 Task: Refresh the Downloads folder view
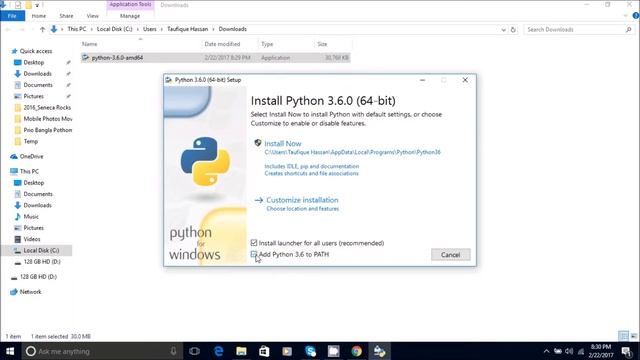click(513, 29)
